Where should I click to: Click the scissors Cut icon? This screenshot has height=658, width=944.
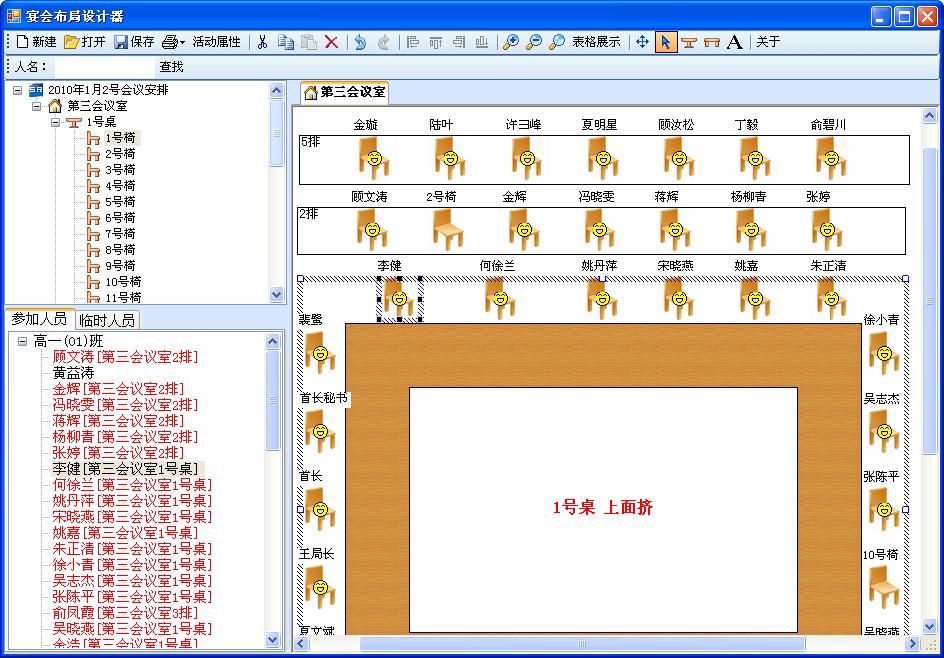(x=262, y=42)
